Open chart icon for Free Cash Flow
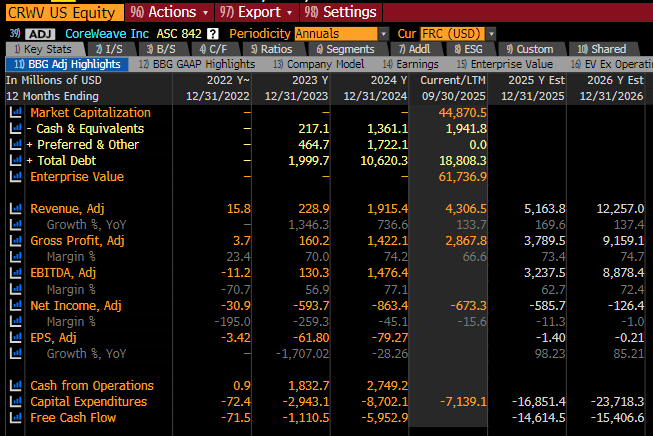Image resolution: width=653 pixels, height=436 pixels. click(x=15, y=418)
